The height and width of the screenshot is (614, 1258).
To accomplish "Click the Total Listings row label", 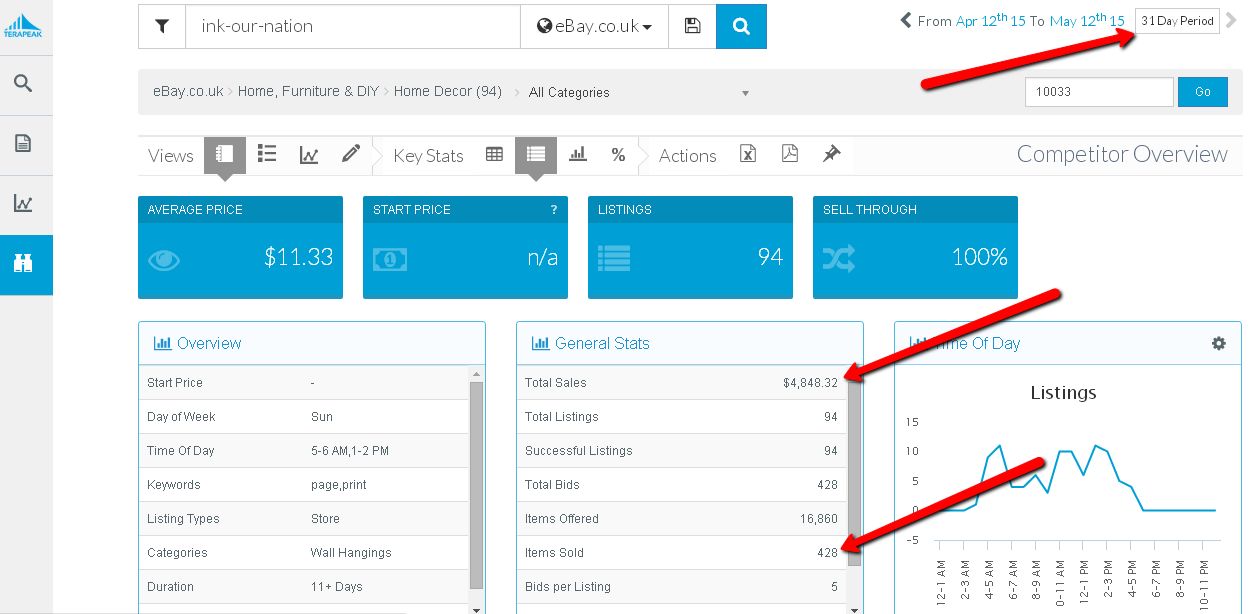I will click(x=561, y=417).
